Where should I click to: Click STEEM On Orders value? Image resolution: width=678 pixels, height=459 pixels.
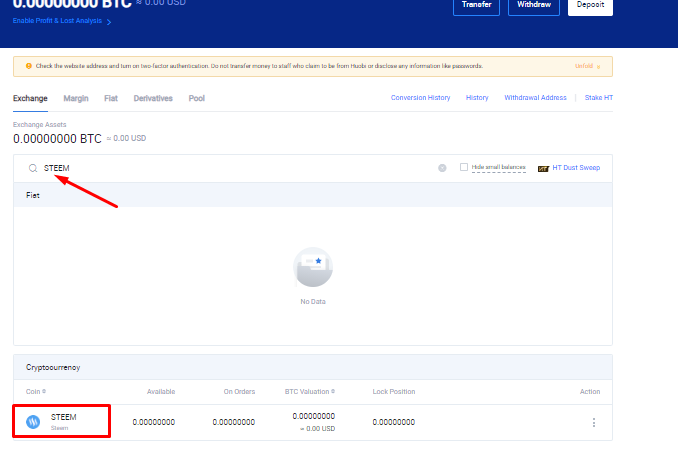pos(233,422)
